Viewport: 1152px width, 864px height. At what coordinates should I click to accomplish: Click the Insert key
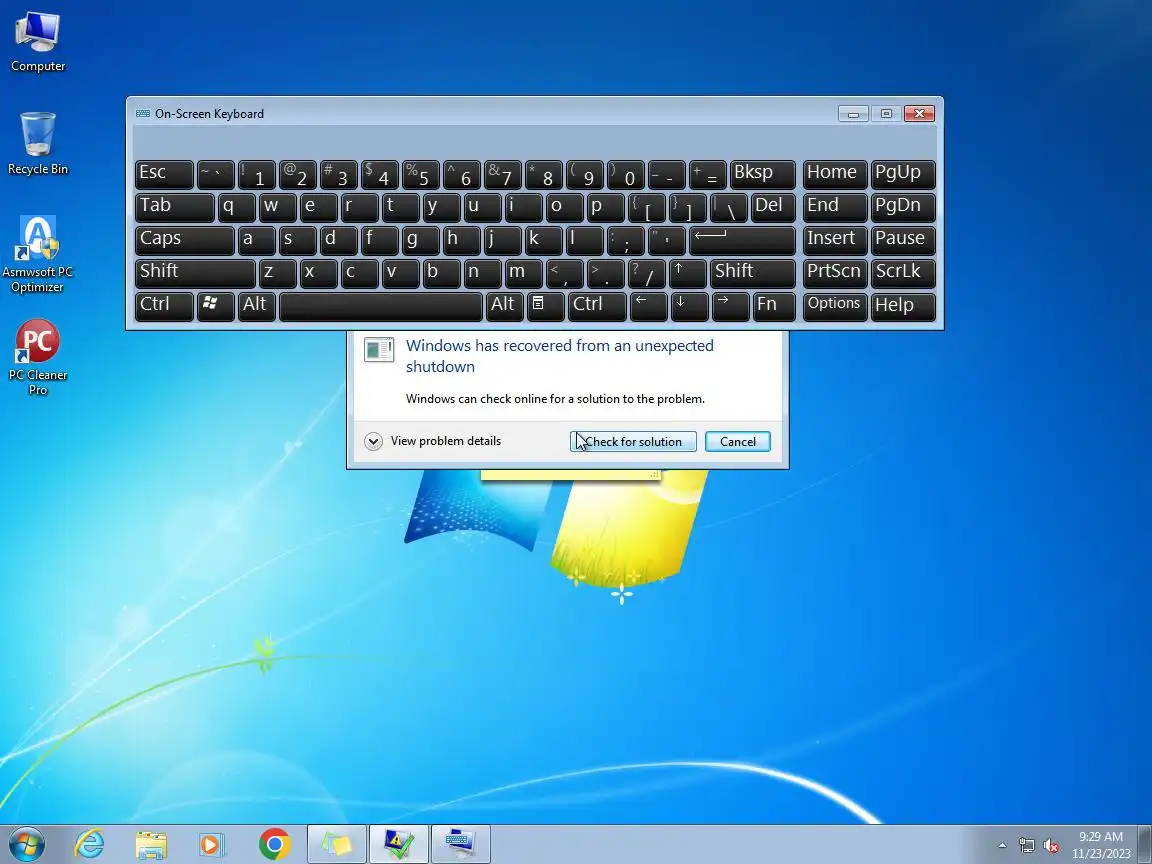835,240
